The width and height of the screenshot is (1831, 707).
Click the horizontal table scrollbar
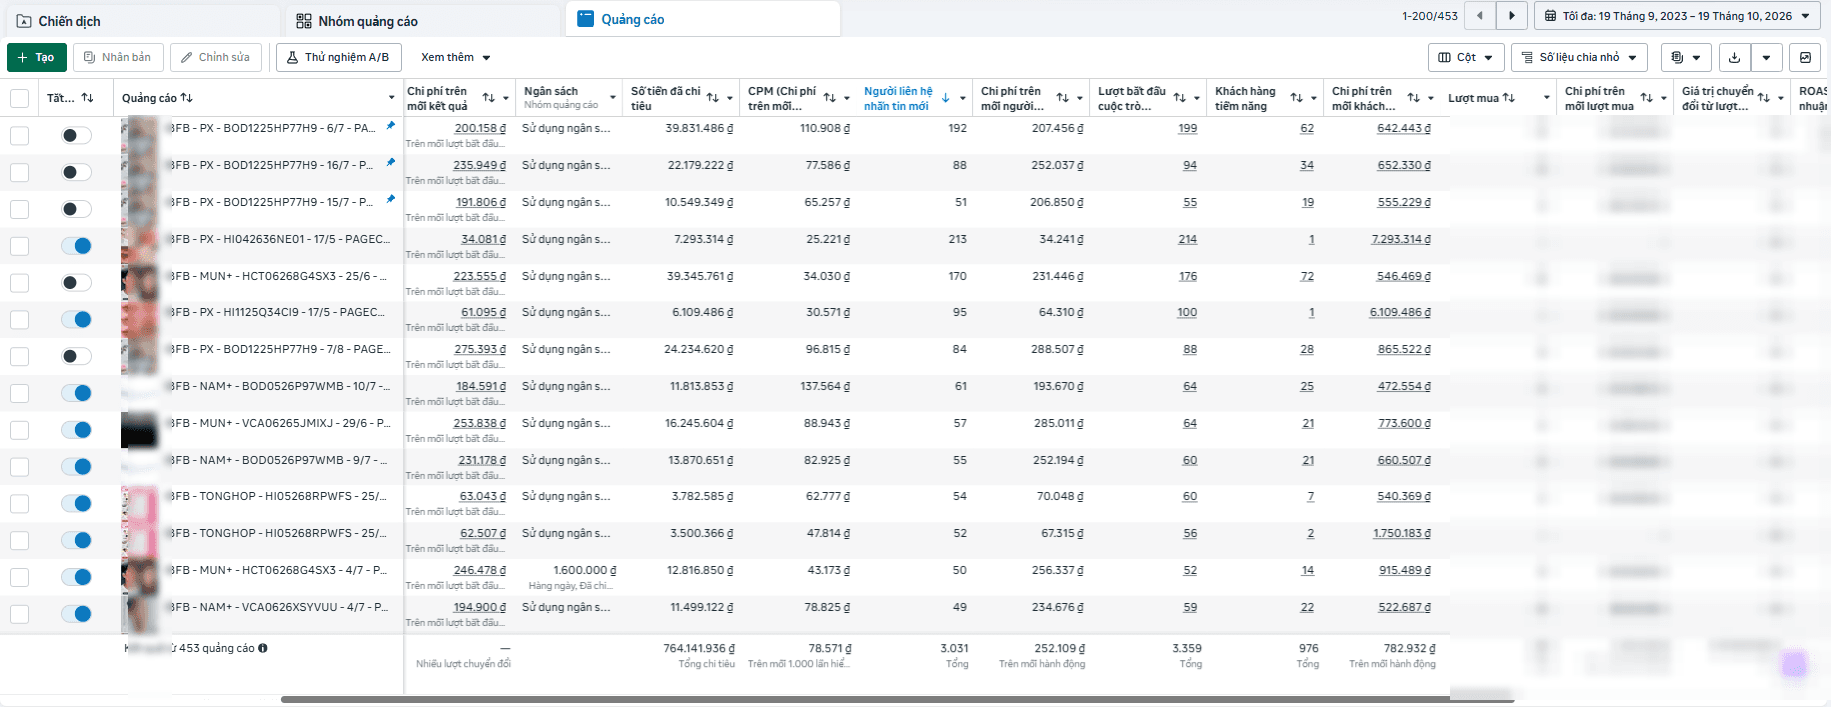[x=897, y=699]
